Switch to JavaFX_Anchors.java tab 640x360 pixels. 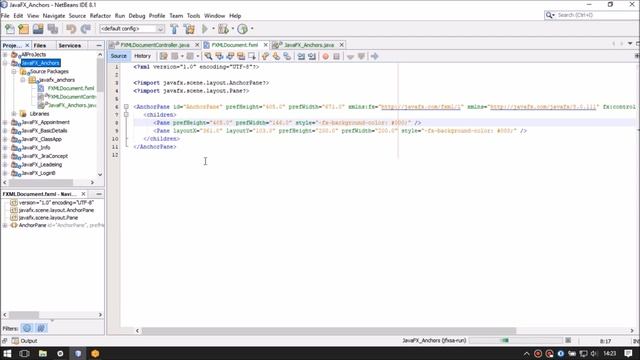click(309, 45)
